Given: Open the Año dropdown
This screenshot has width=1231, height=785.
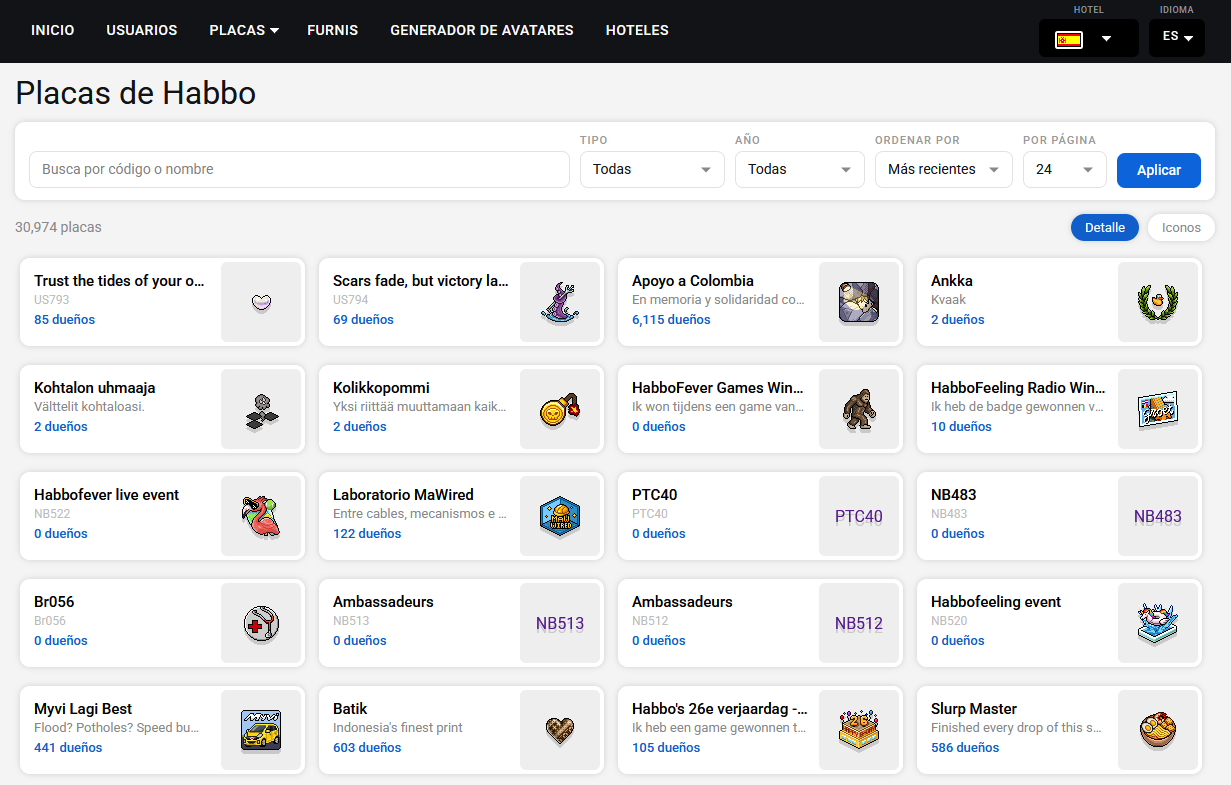Looking at the screenshot, I should pyautogui.click(x=800, y=169).
